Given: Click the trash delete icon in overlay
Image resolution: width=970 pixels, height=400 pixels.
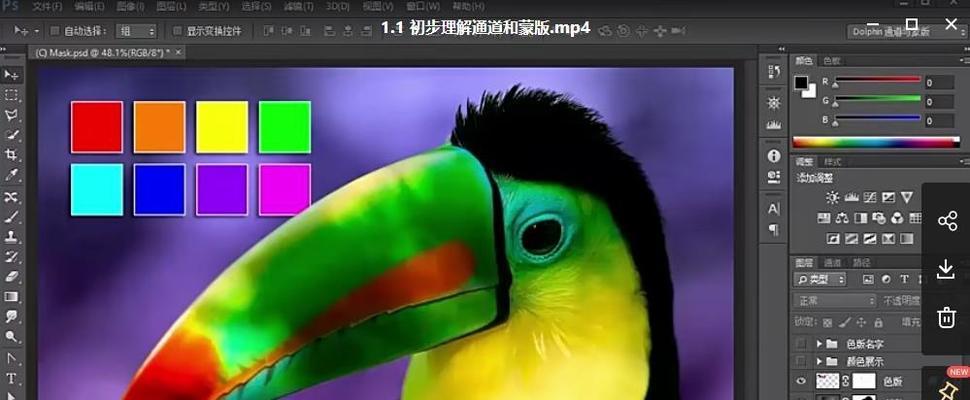Looking at the screenshot, I should 946,317.
